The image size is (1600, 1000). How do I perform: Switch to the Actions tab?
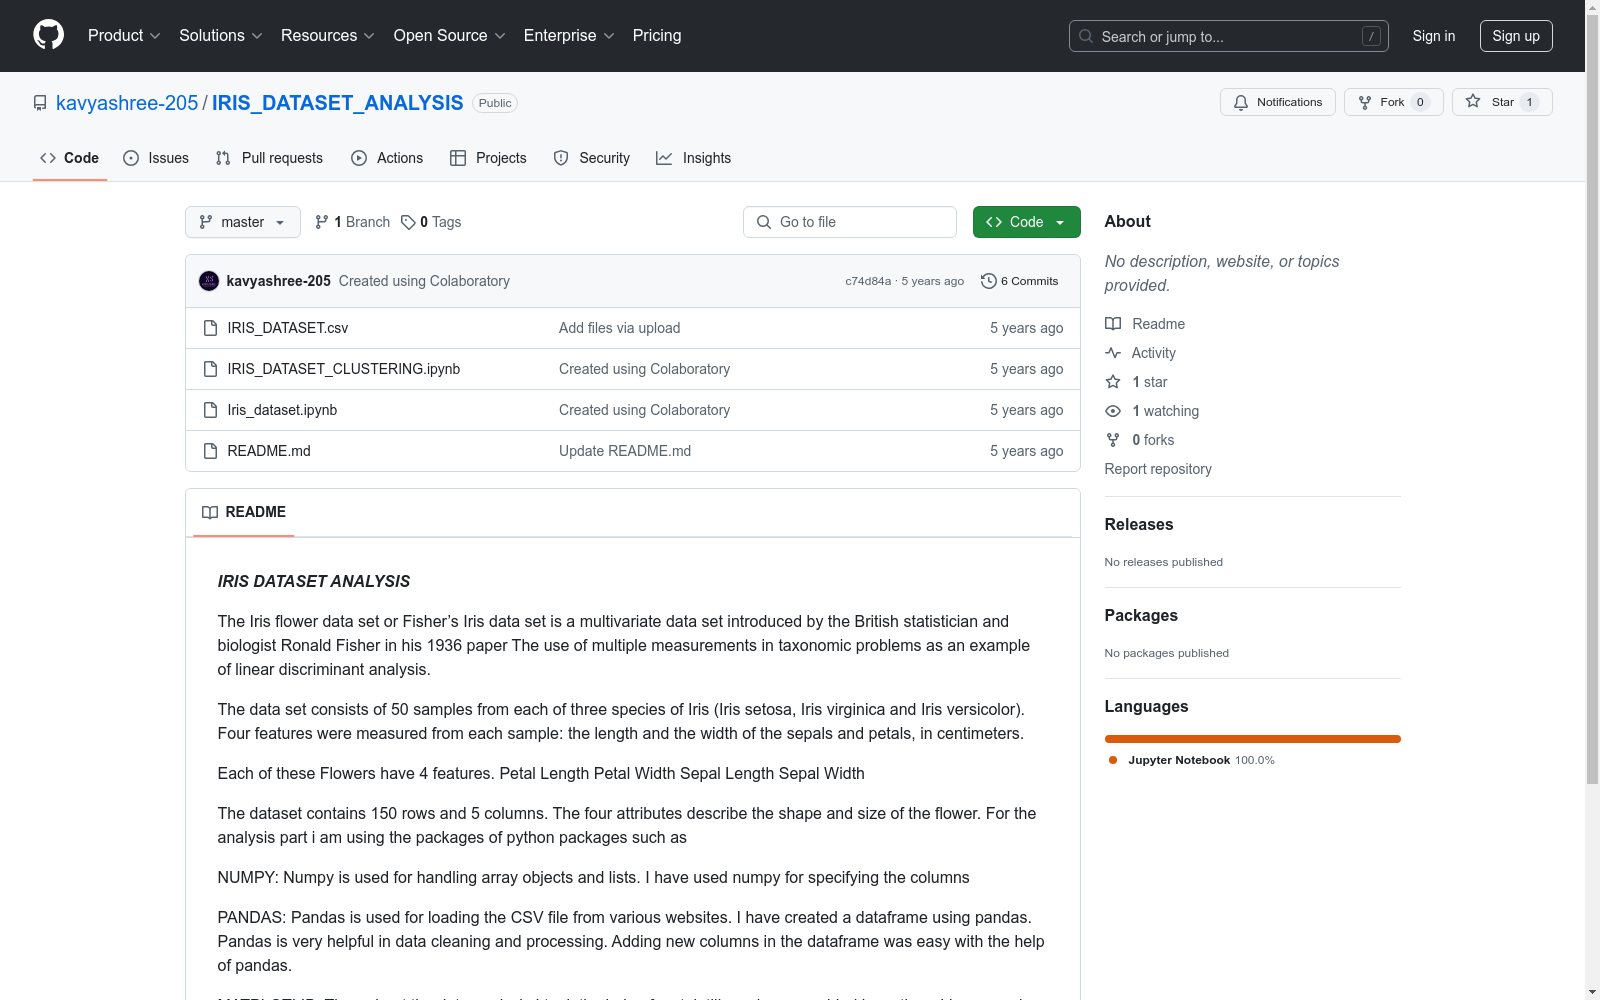coord(387,158)
